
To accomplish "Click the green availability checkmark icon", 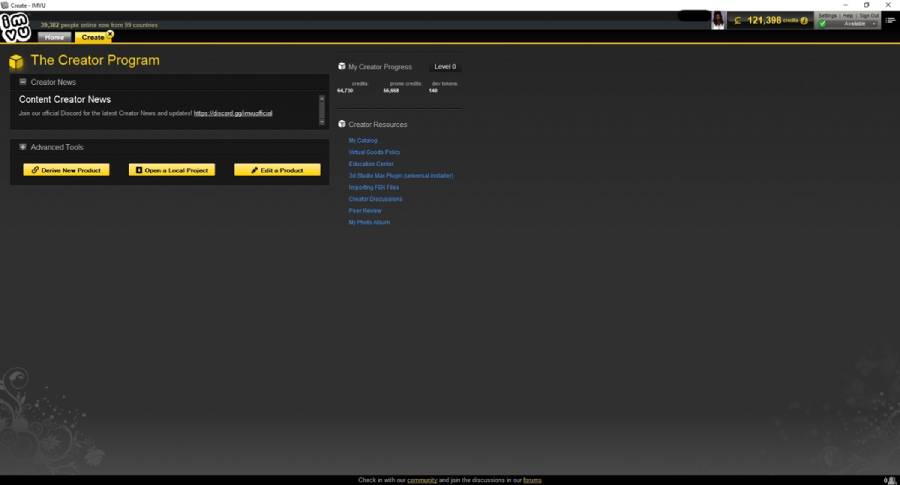I will [823, 24].
